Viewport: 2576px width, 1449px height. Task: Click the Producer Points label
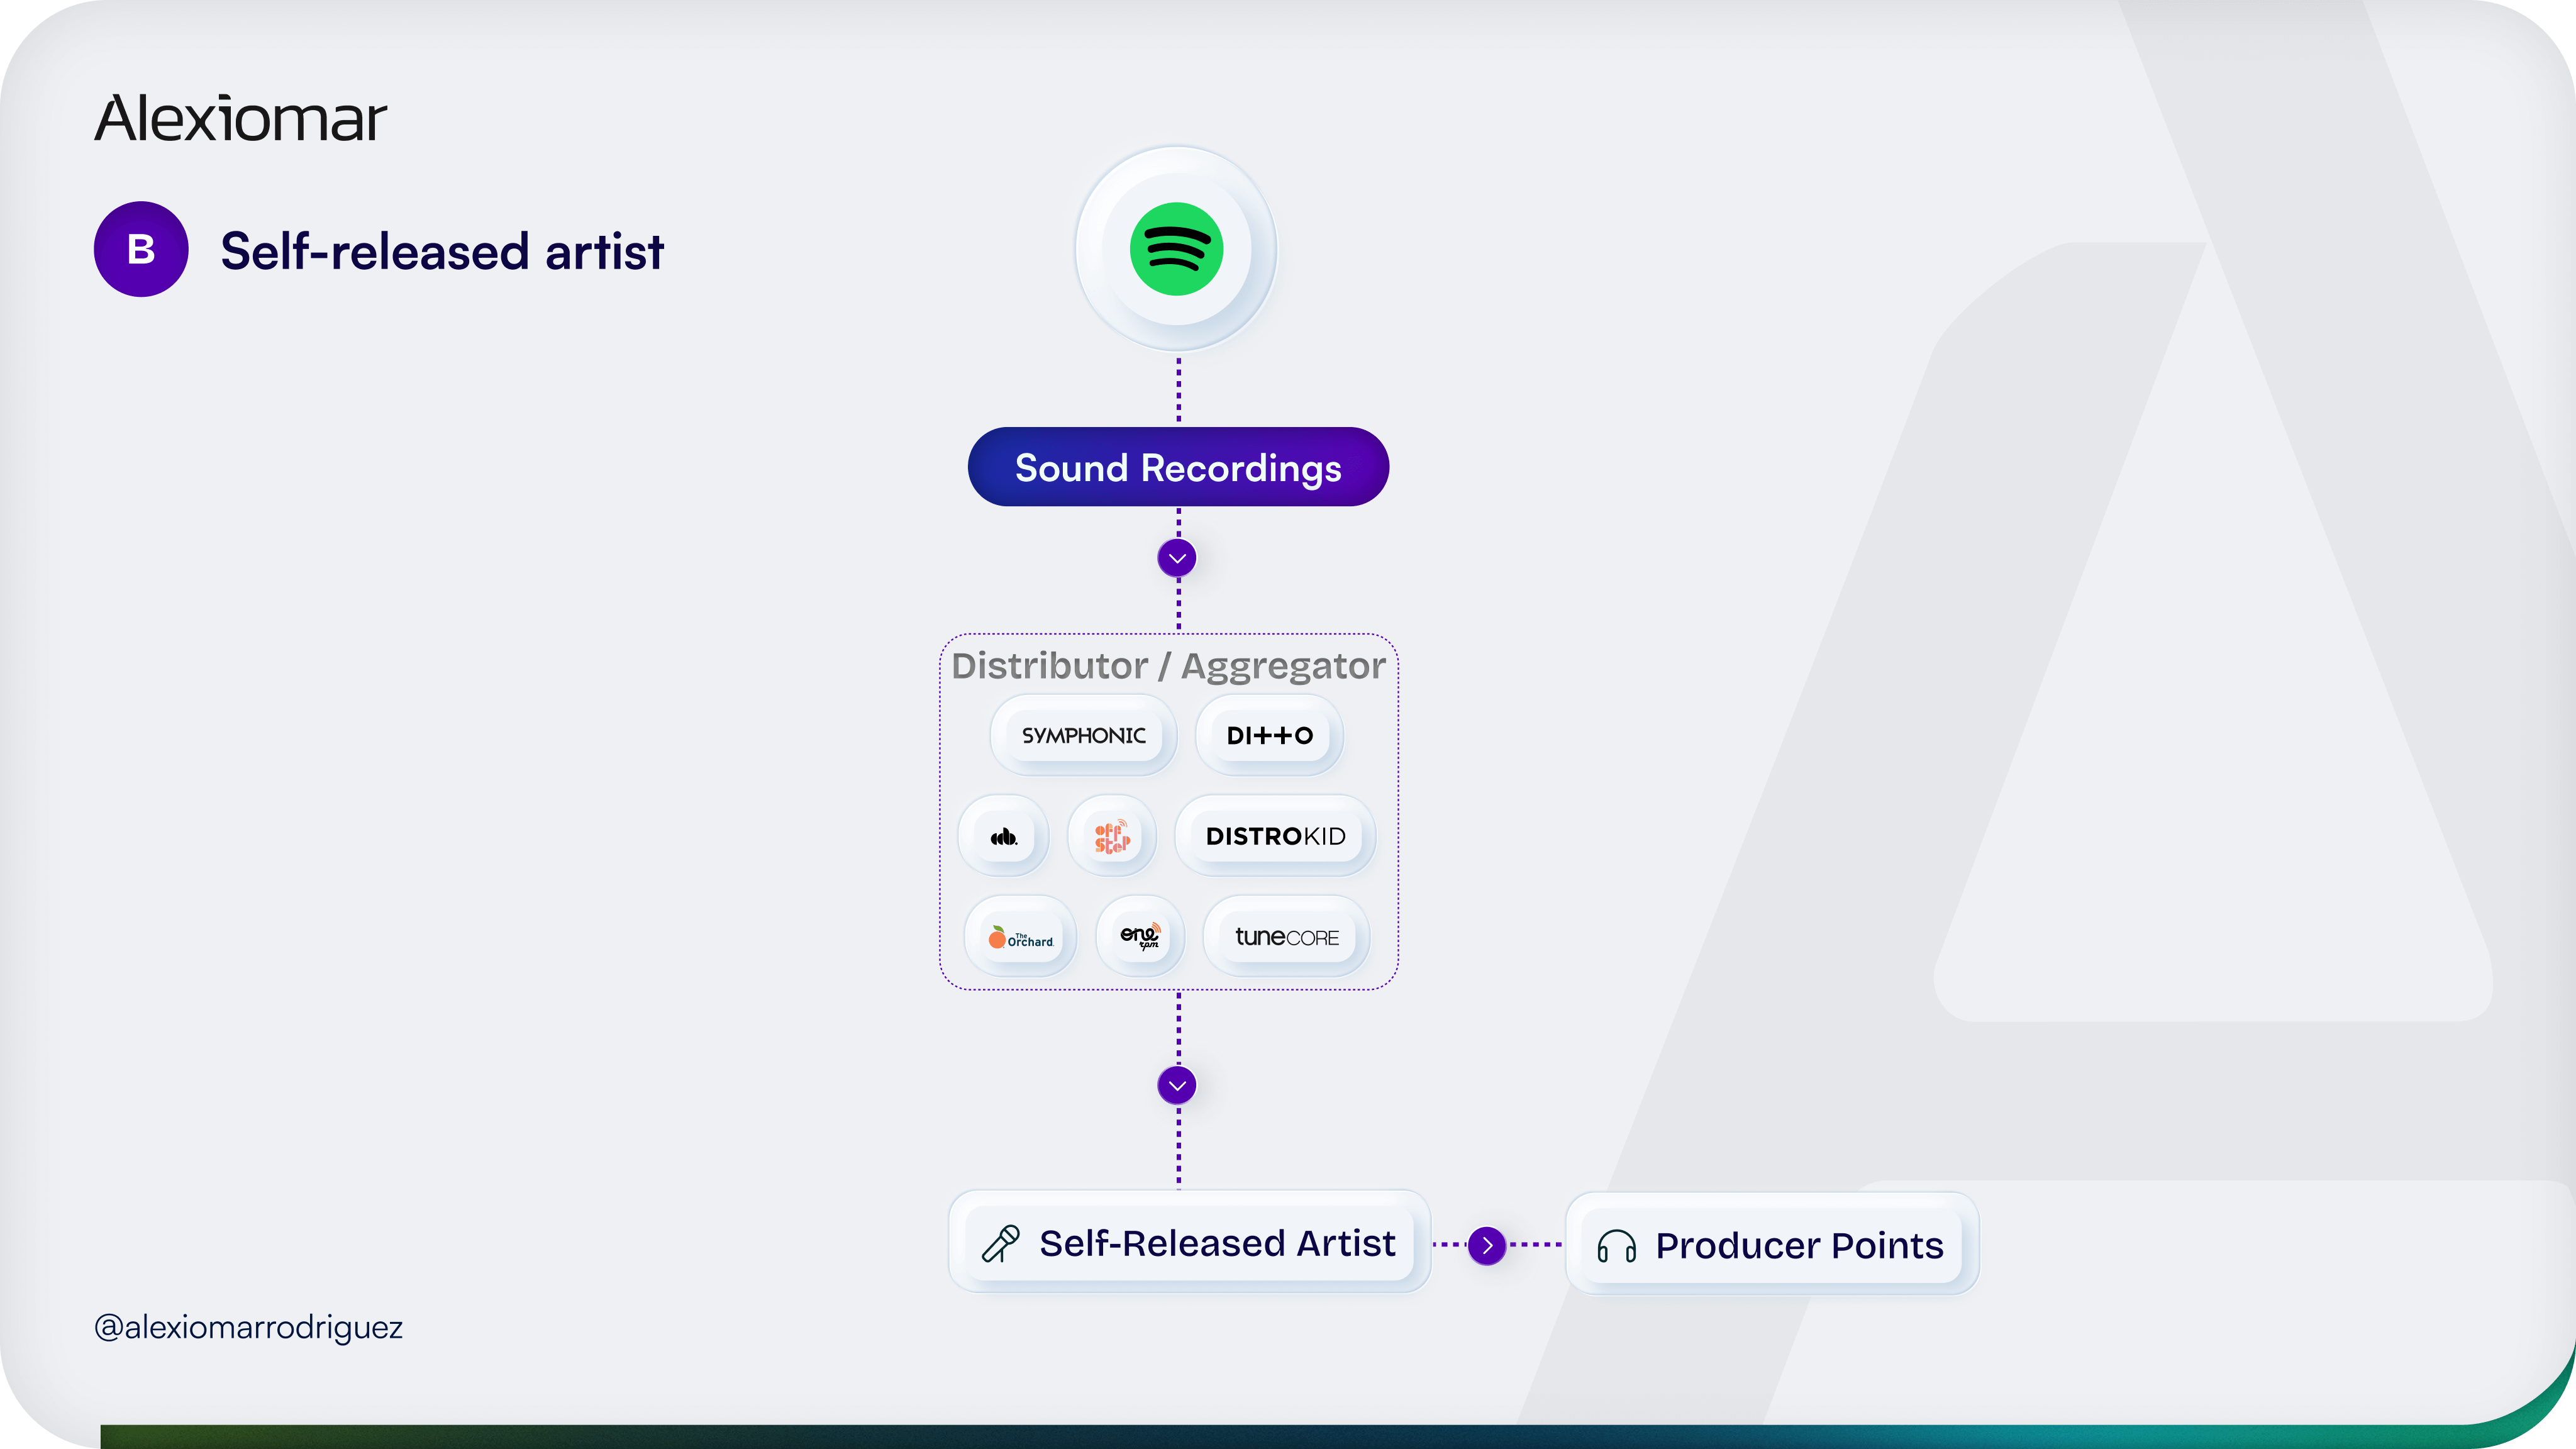(1799, 1246)
